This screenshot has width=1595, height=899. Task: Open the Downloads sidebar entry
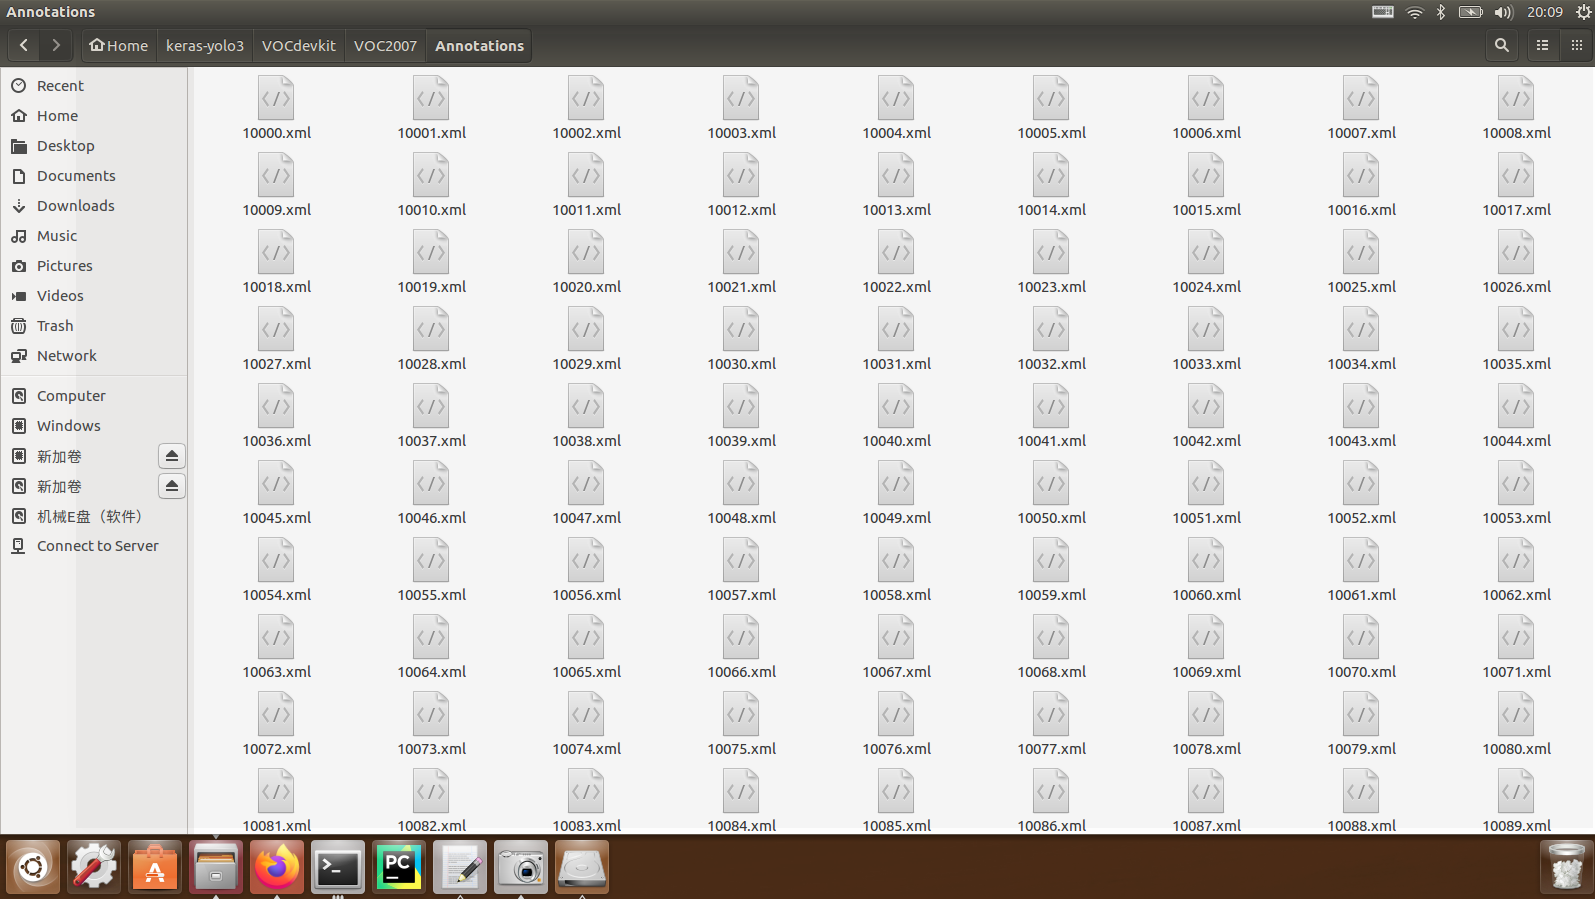tap(94, 206)
